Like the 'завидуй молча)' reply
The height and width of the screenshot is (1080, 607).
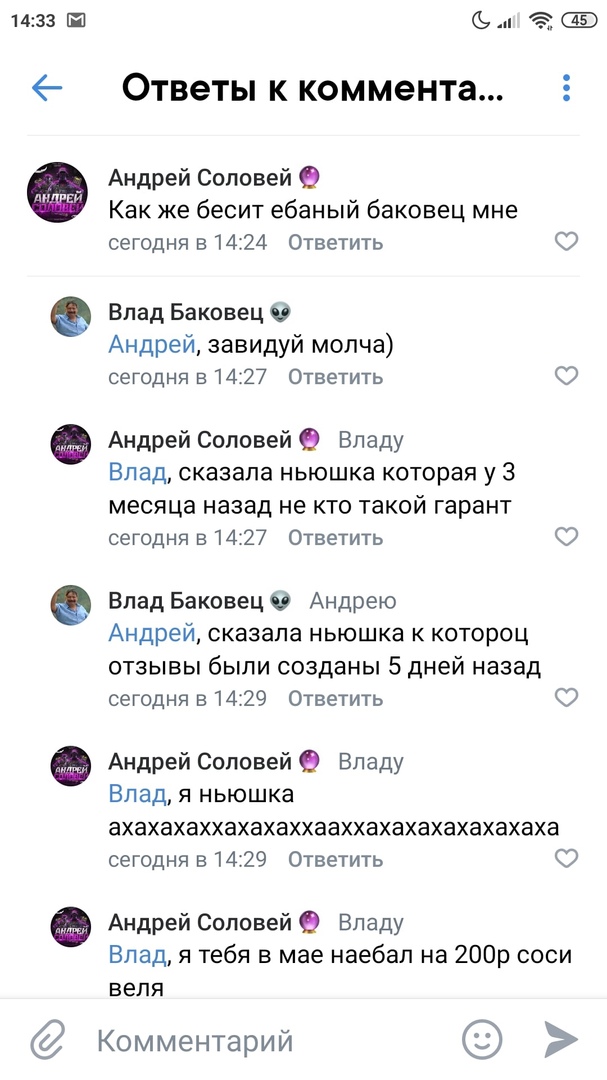click(x=566, y=376)
